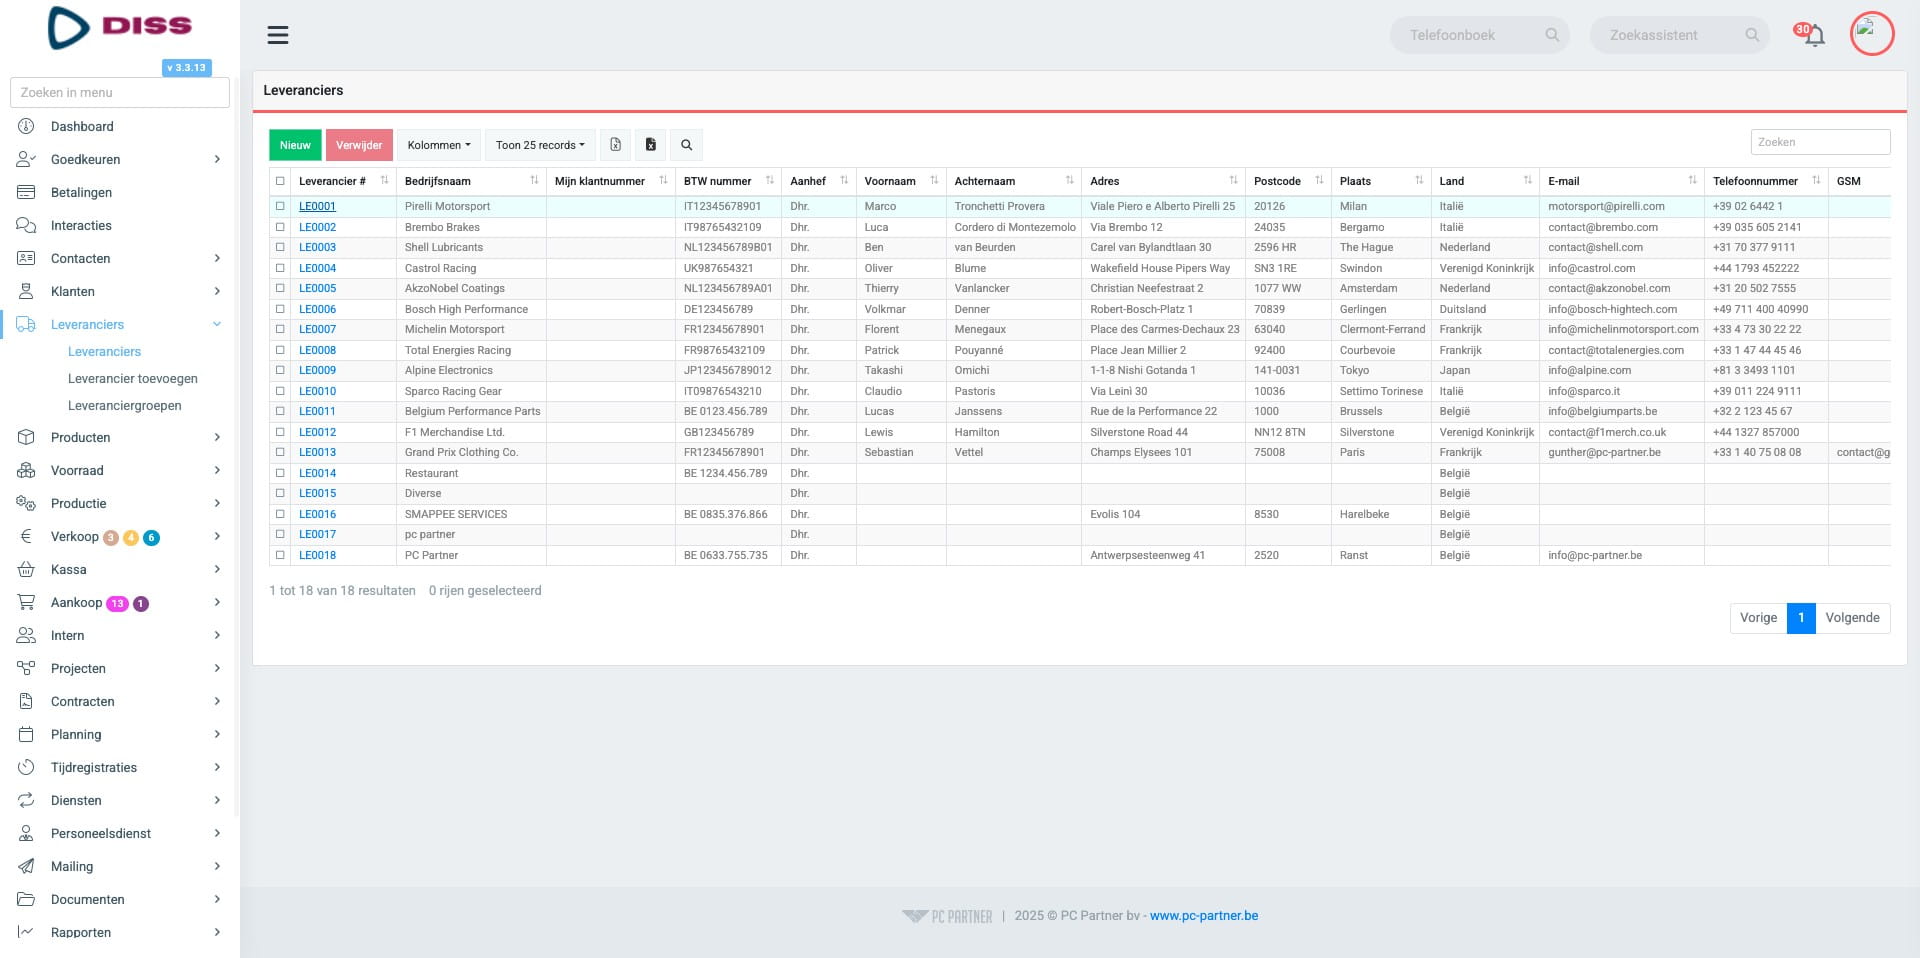Image resolution: width=1920 pixels, height=958 pixels.
Task: Click the sort arrows on Bedrijfsnaam column
Action: [x=534, y=181]
